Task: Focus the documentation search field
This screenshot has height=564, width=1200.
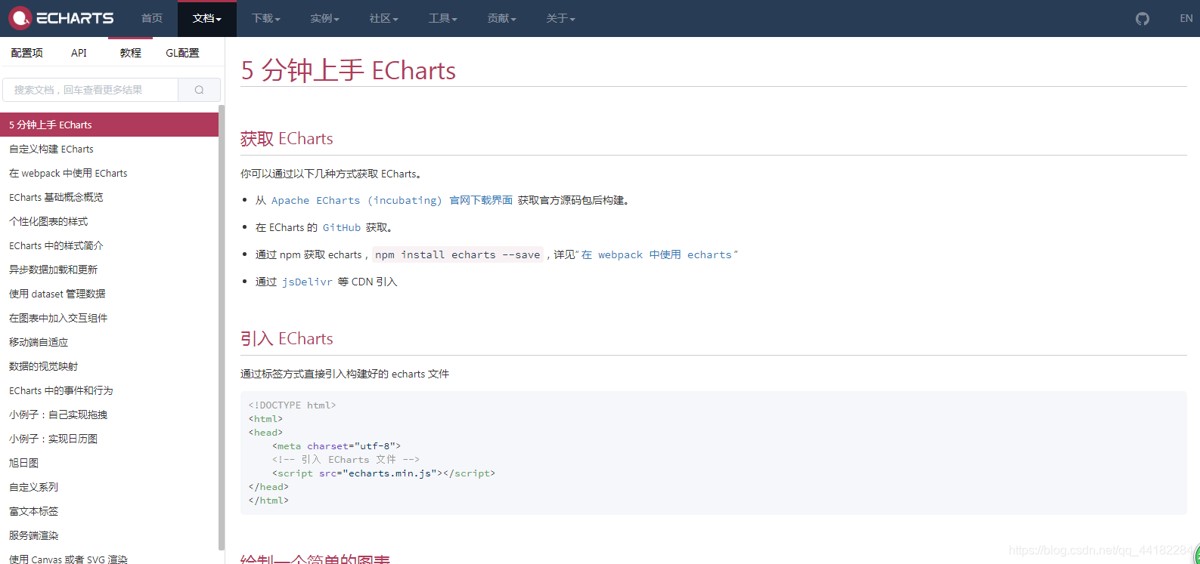Action: tap(90, 90)
